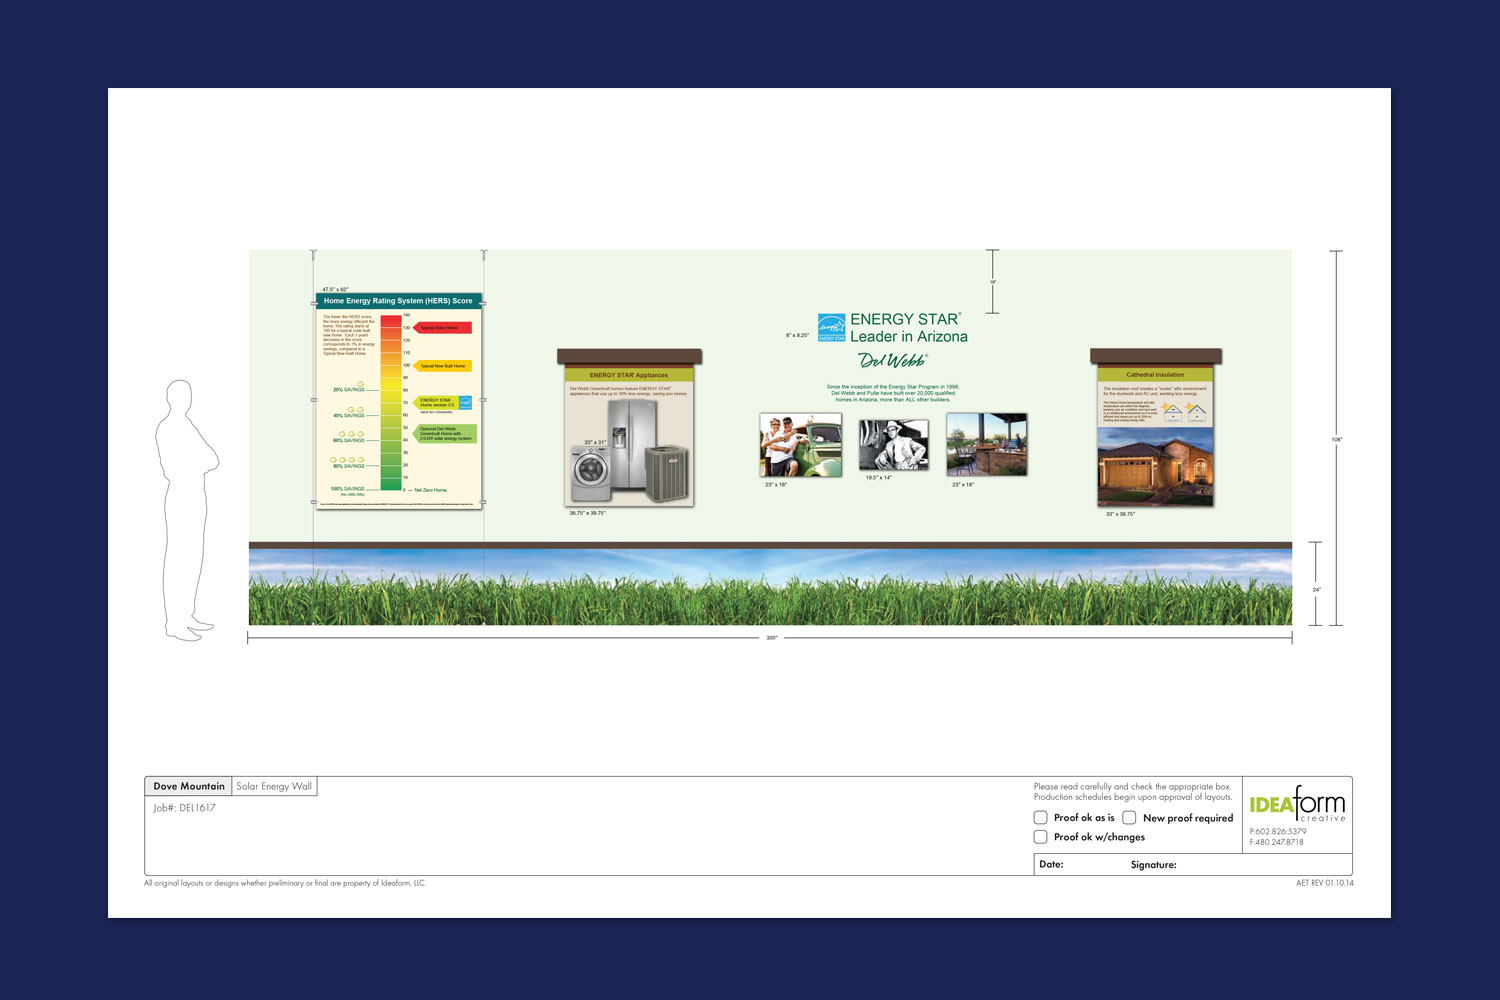Image resolution: width=1500 pixels, height=1000 pixels.
Task: Click the '33" x 31"' label inside appliances panel
Action: click(x=595, y=442)
